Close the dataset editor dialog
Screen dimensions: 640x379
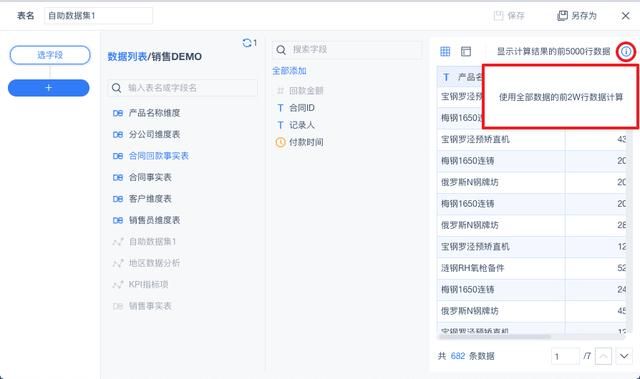(625, 16)
